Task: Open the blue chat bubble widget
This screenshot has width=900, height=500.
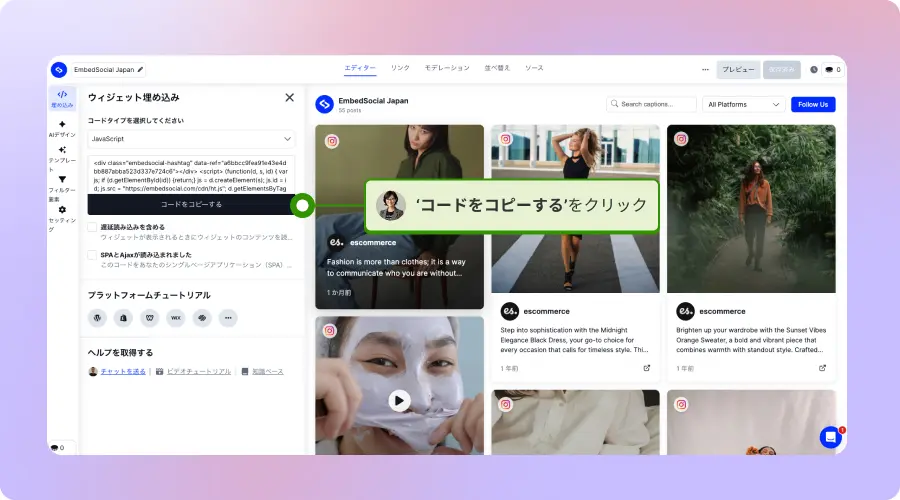Action: 831,437
